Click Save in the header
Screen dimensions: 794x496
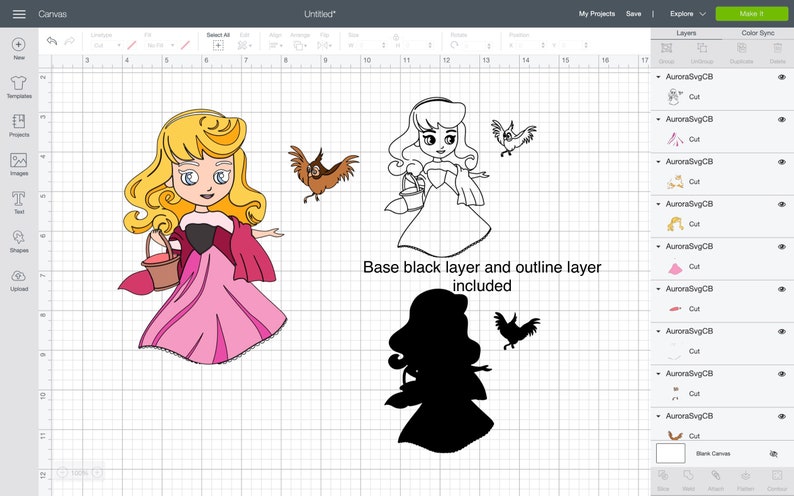(x=633, y=14)
